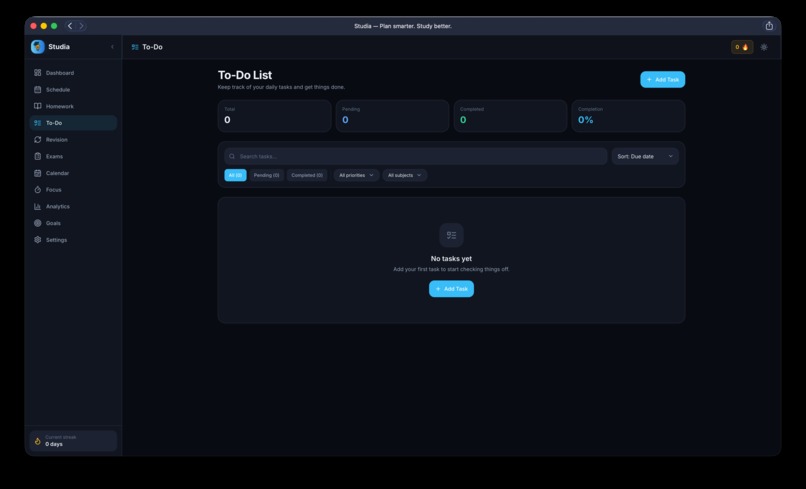Open the All priorities dropdown
This screenshot has height=489, width=806.
pos(356,175)
